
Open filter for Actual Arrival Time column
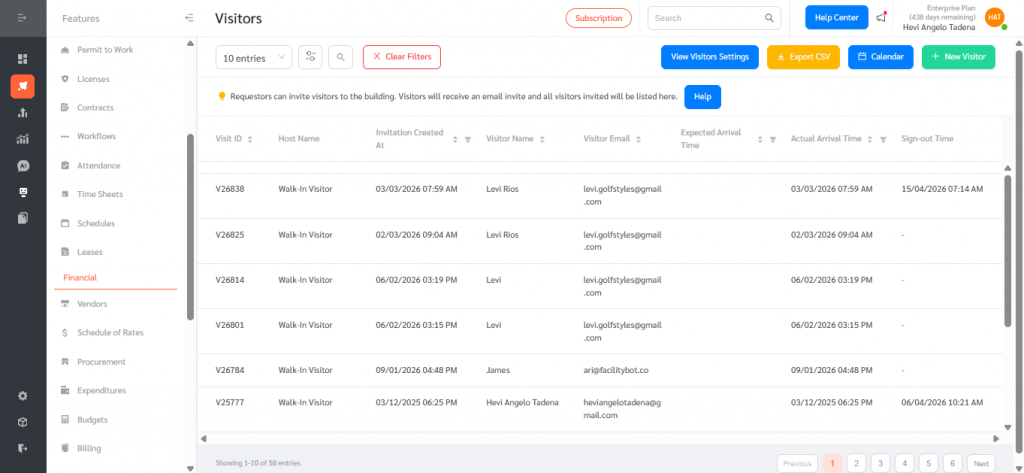coord(883,139)
